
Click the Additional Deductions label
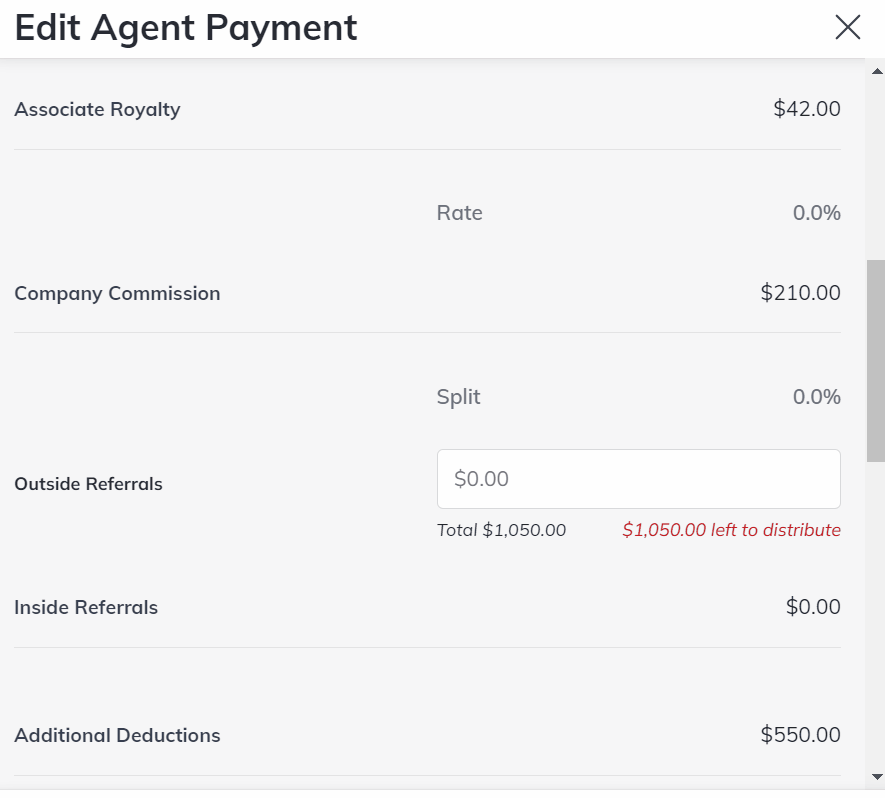tap(117, 736)
